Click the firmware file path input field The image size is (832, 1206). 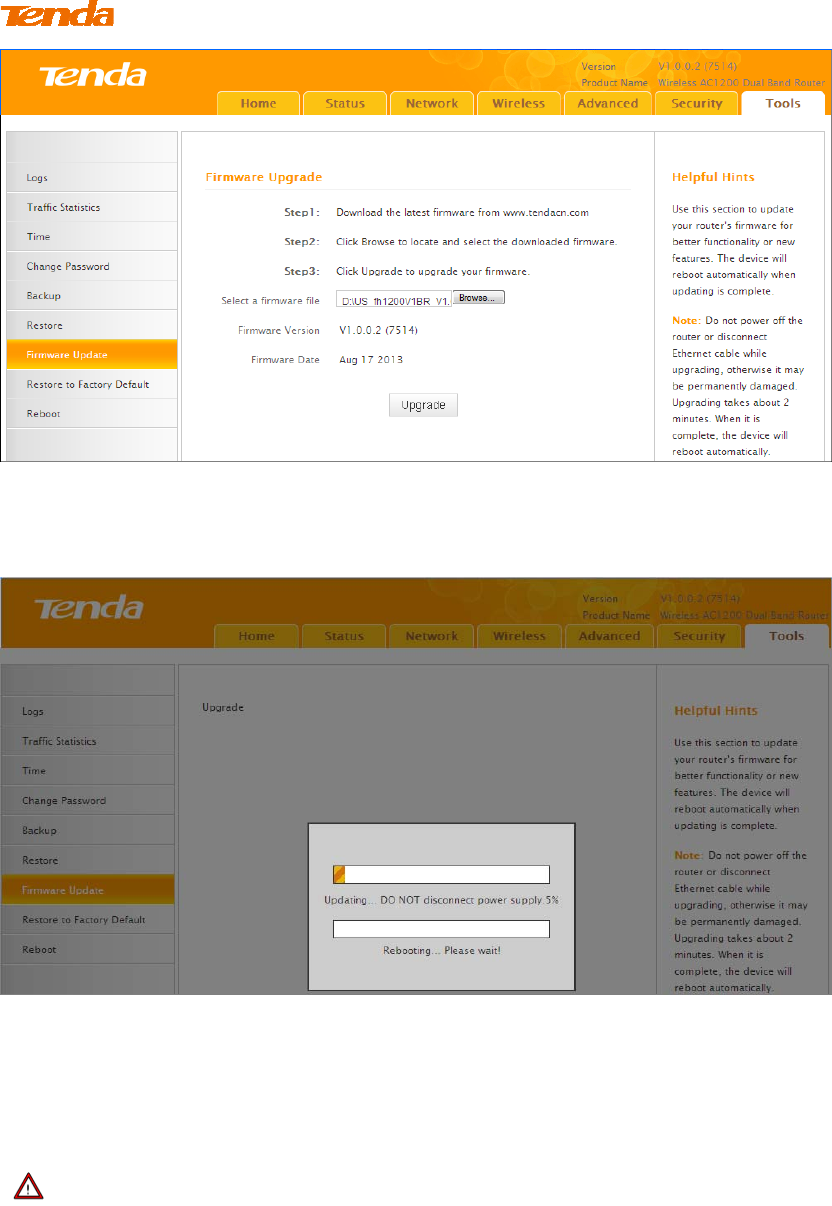[x=394, y=300]
